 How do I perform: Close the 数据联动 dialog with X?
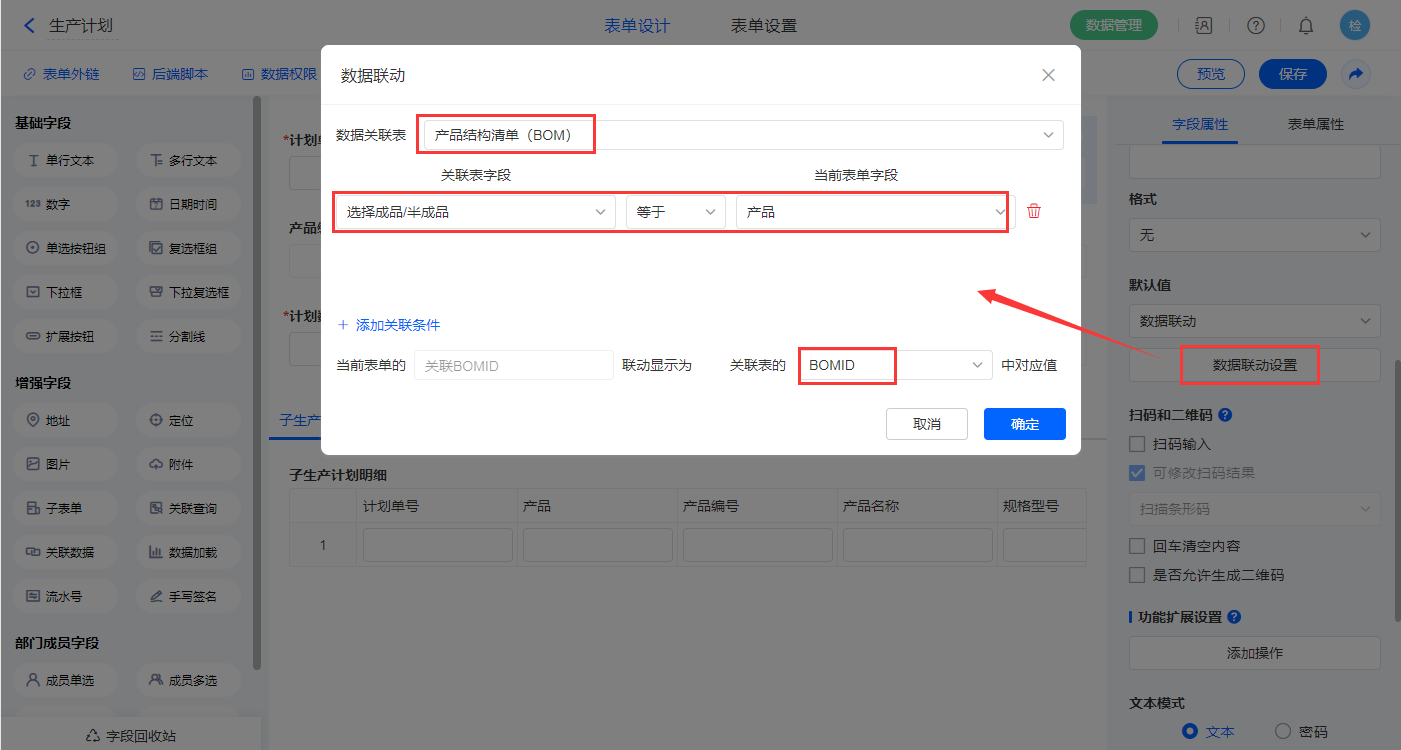coord(1048,75)
